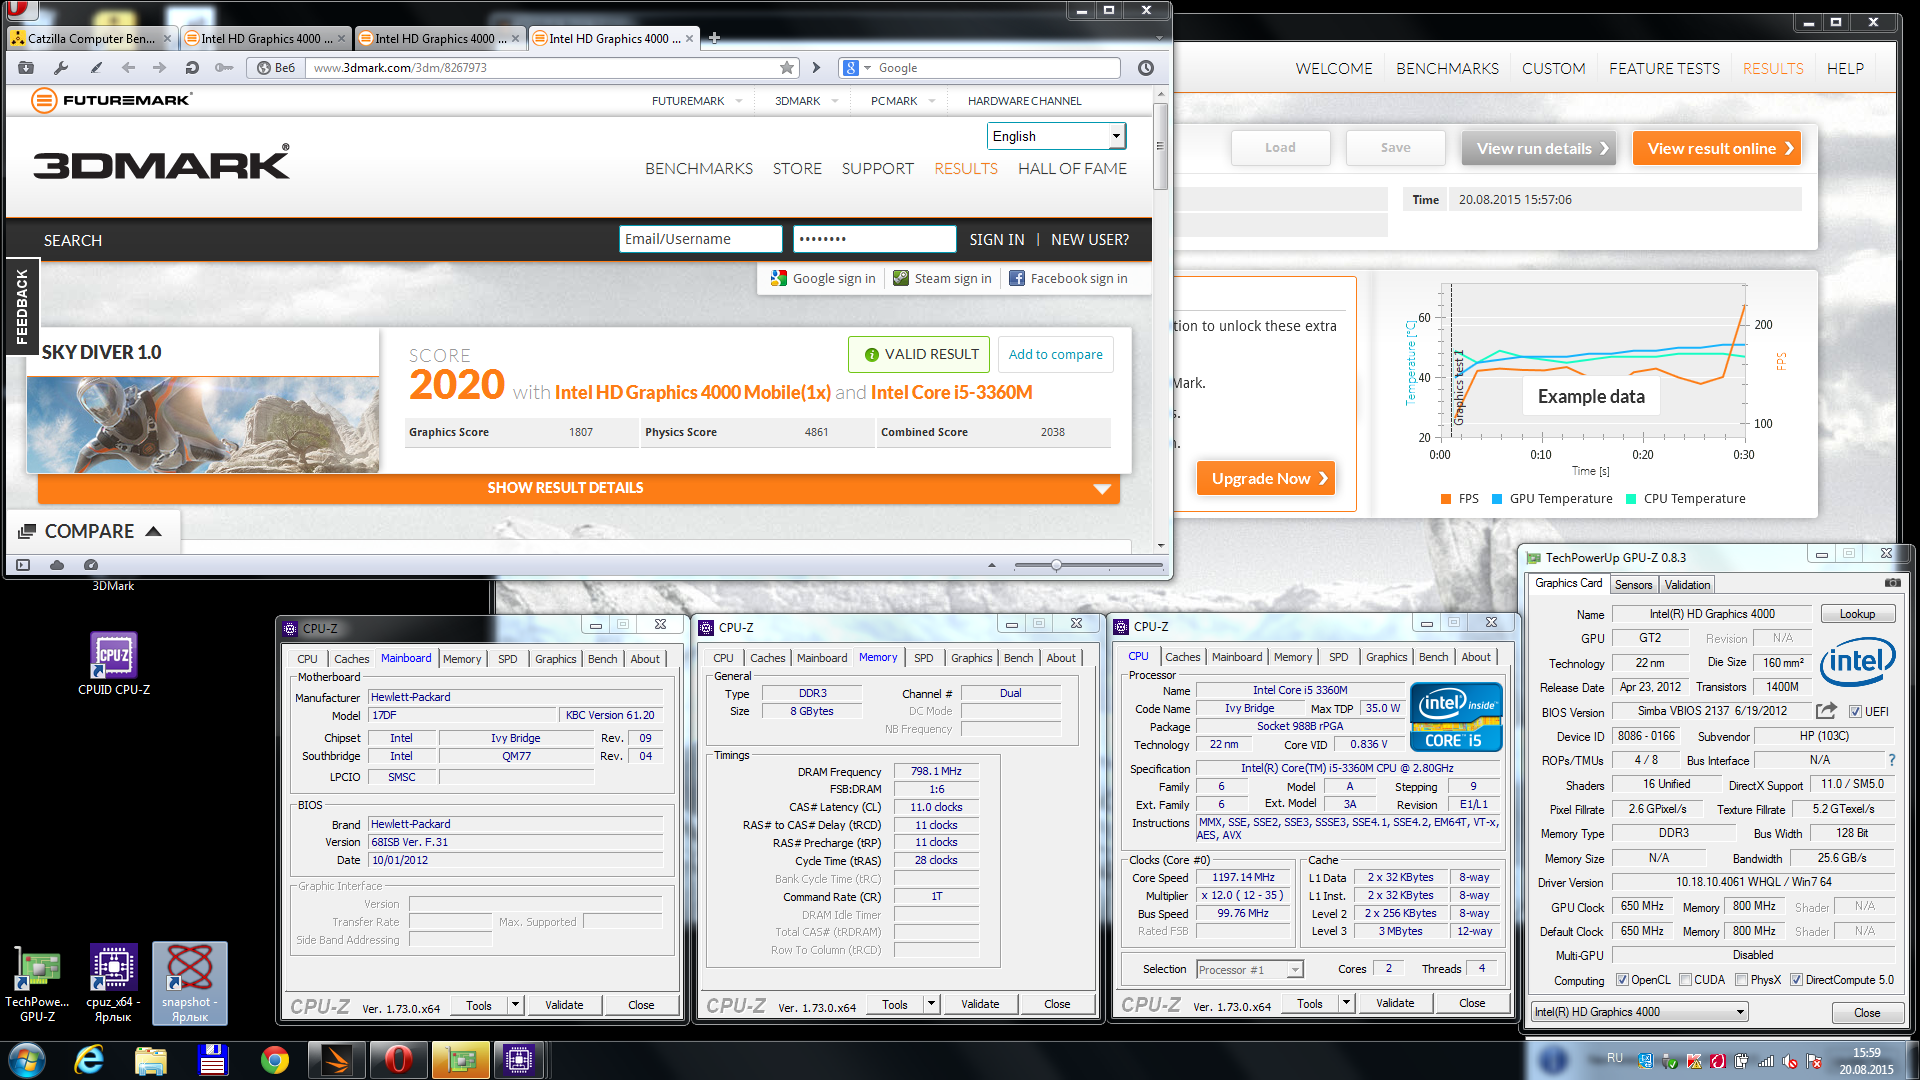Toggle Opera panel icon in status bar
The width and height of the screenshot is (1920, 1080).
(x=23, y=565)
